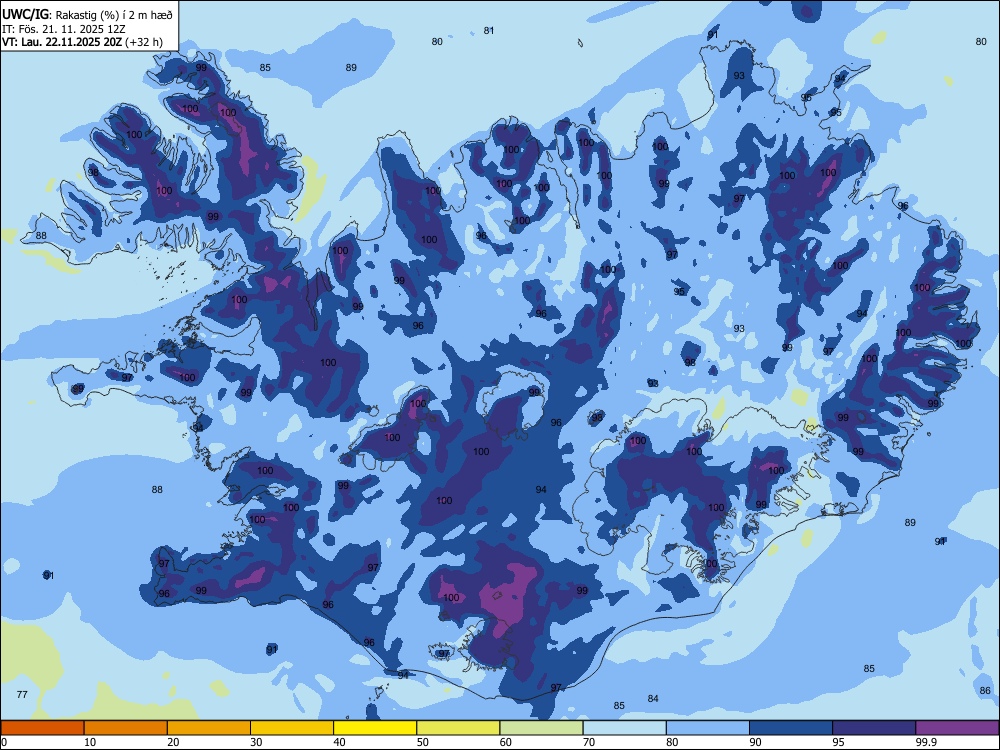Click the legend label '50'
This screenshot has height=750, width=1000.
[423, 742]
